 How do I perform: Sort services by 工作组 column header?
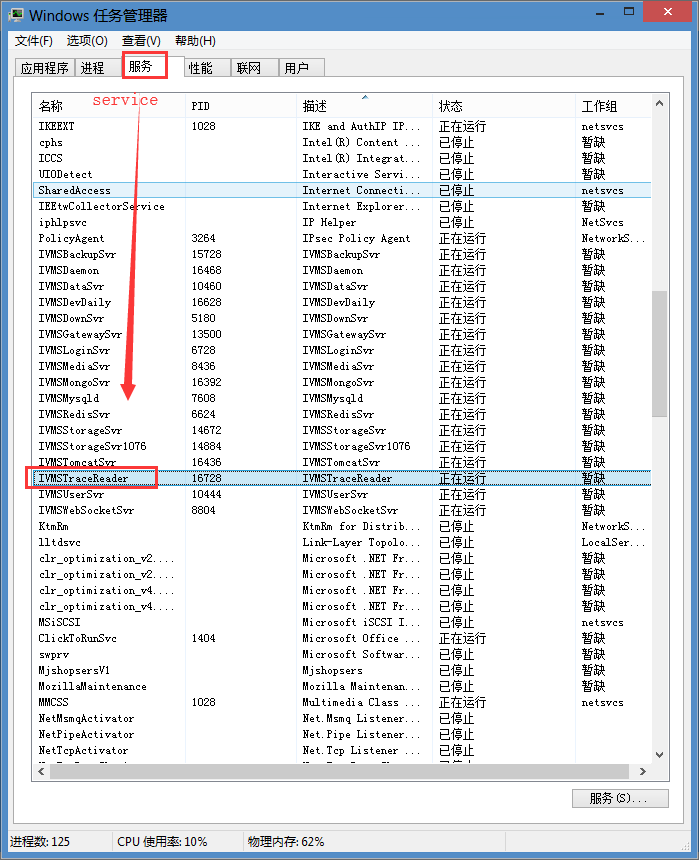pyautogui.click(x=613, y=106)
